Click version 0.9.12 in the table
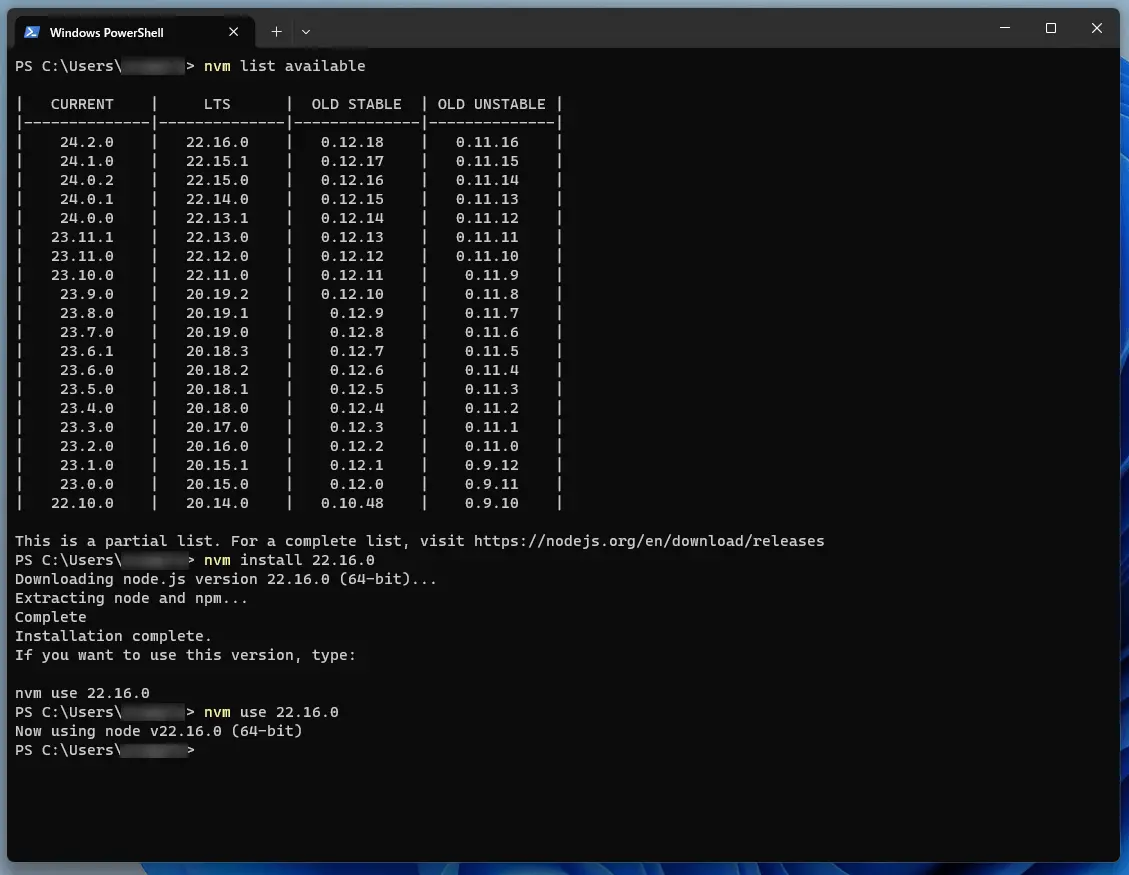1129x875 pixels. (492, 465)
